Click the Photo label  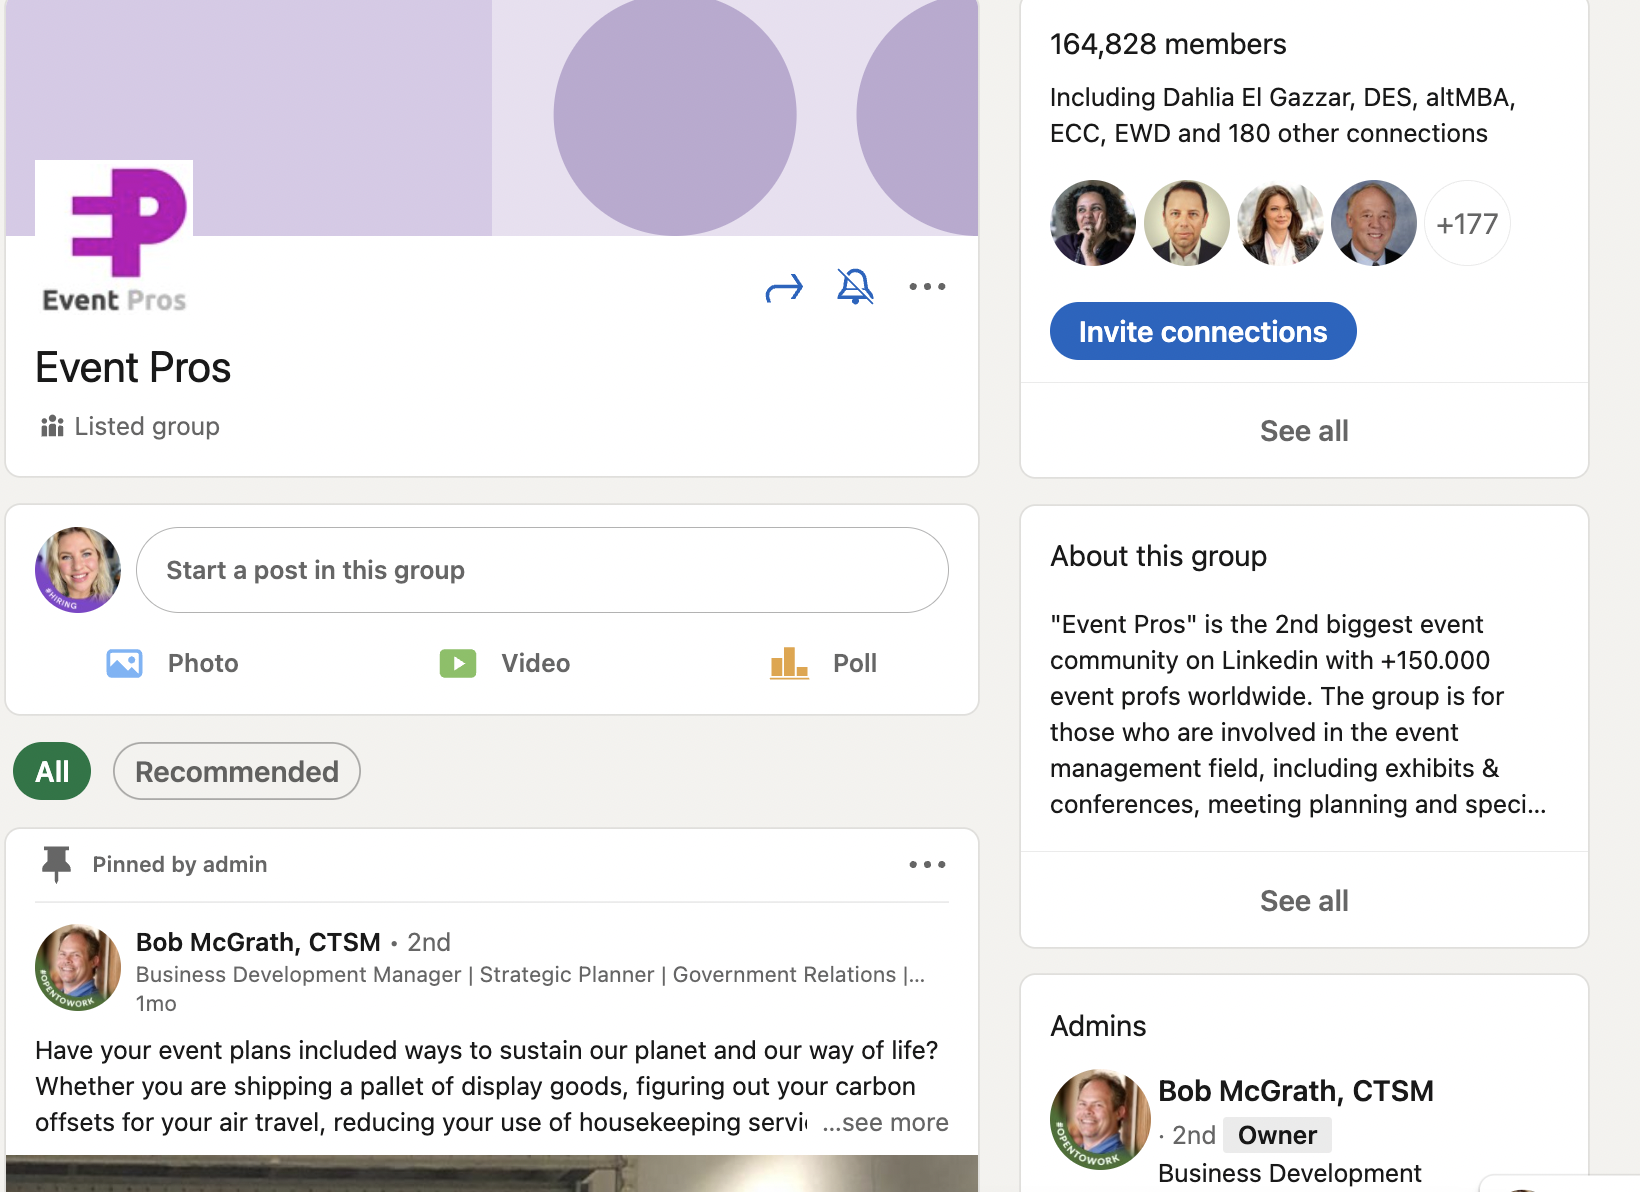coord(203,663)
